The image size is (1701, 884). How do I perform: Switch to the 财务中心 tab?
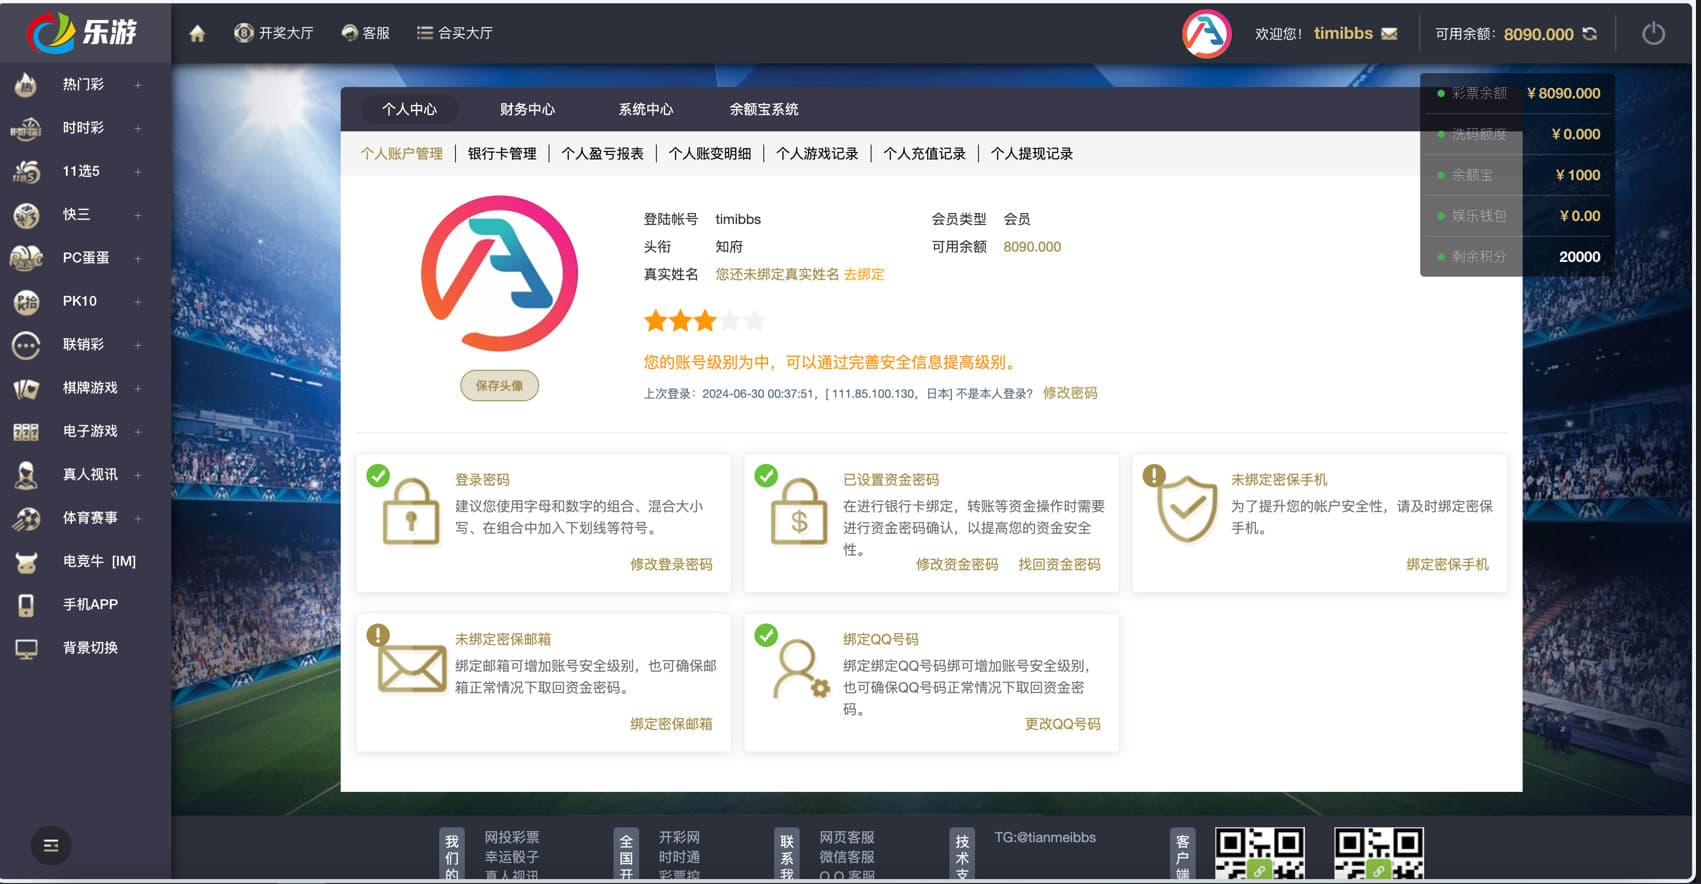tap(527, 109)
